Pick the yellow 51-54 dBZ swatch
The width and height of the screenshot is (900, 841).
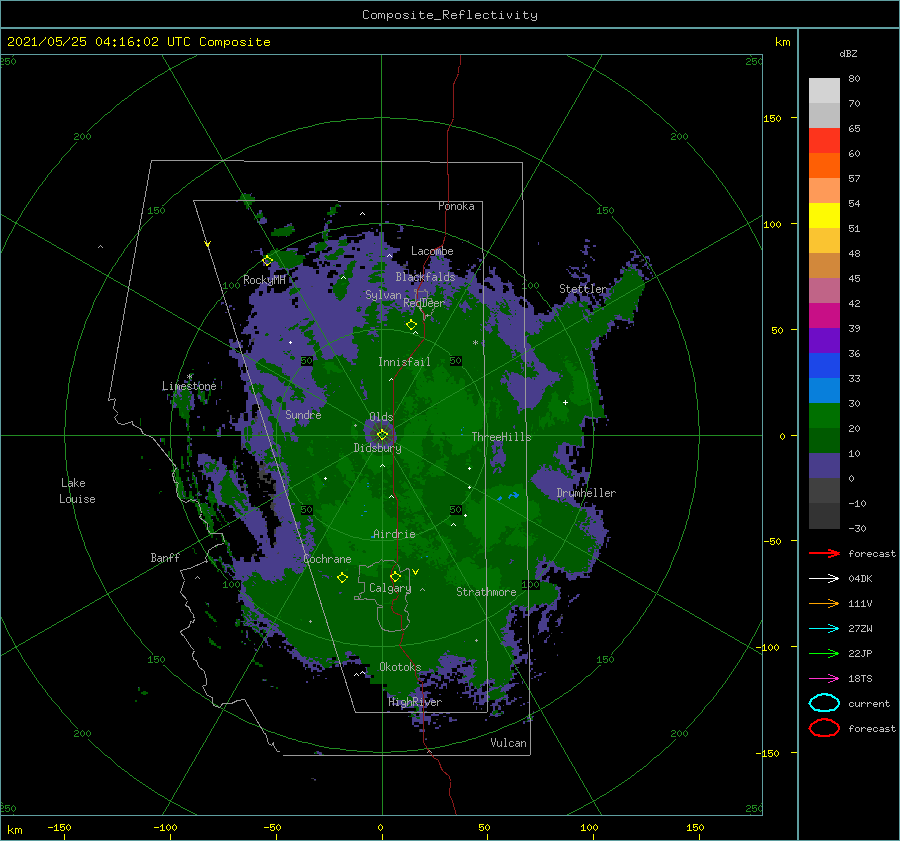824,216
